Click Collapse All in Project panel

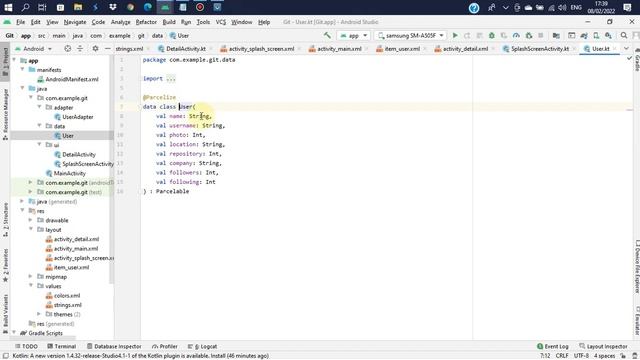(x=80, y=49)
